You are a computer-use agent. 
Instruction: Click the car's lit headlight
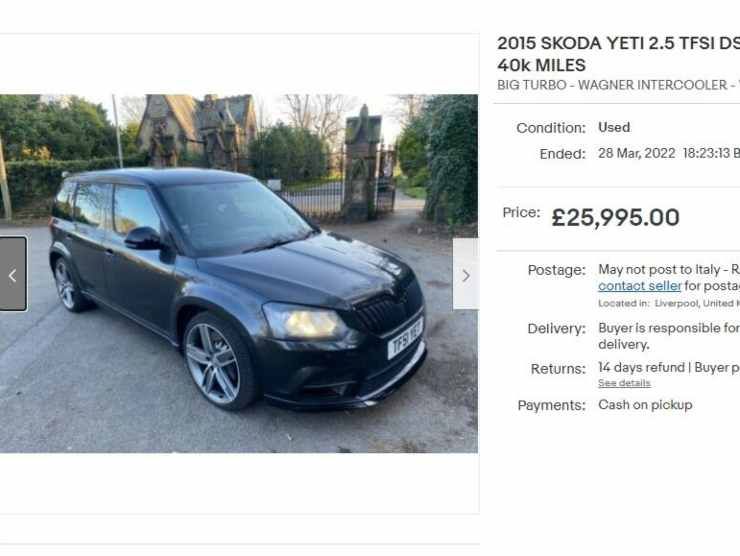[304, 321]
